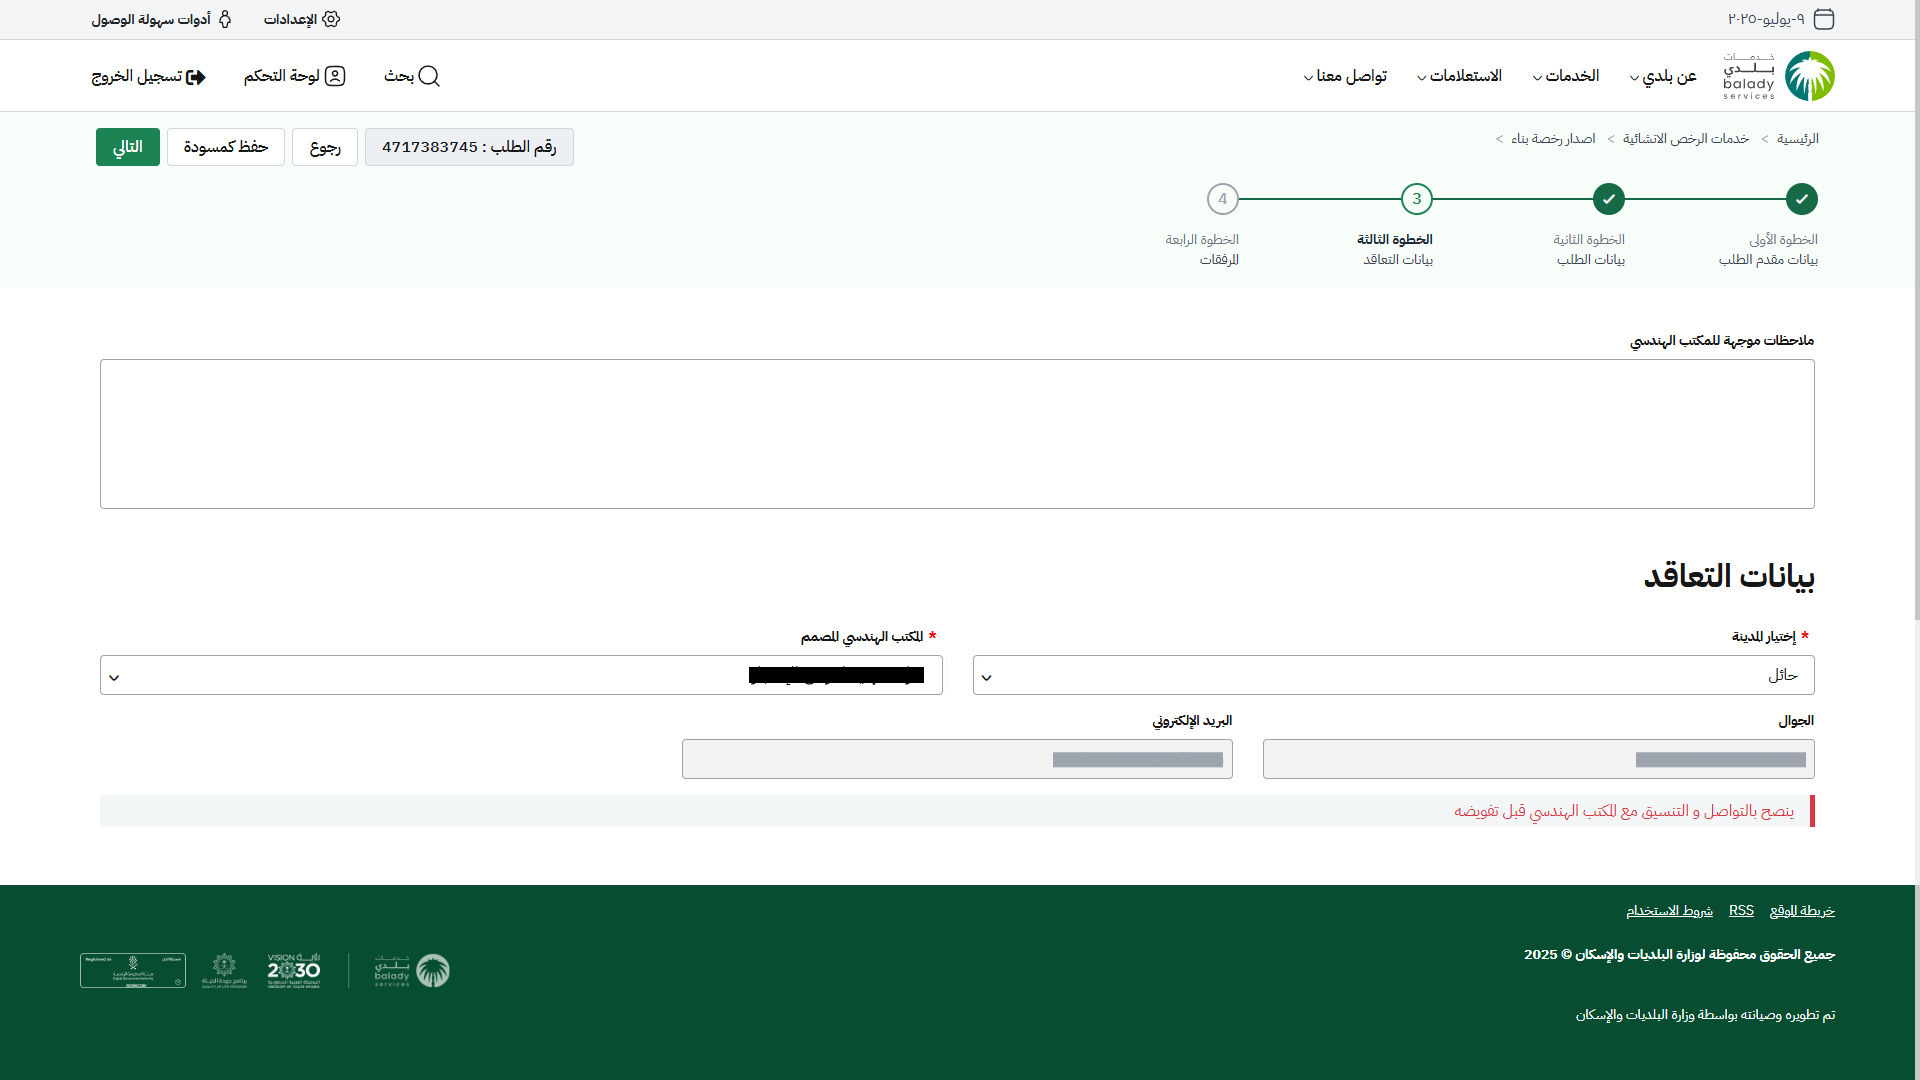The height and width of the screenshot is (1080, 1920).
Task: Open the 'الخدمات' navigation menu
Action: [1565, 76]
